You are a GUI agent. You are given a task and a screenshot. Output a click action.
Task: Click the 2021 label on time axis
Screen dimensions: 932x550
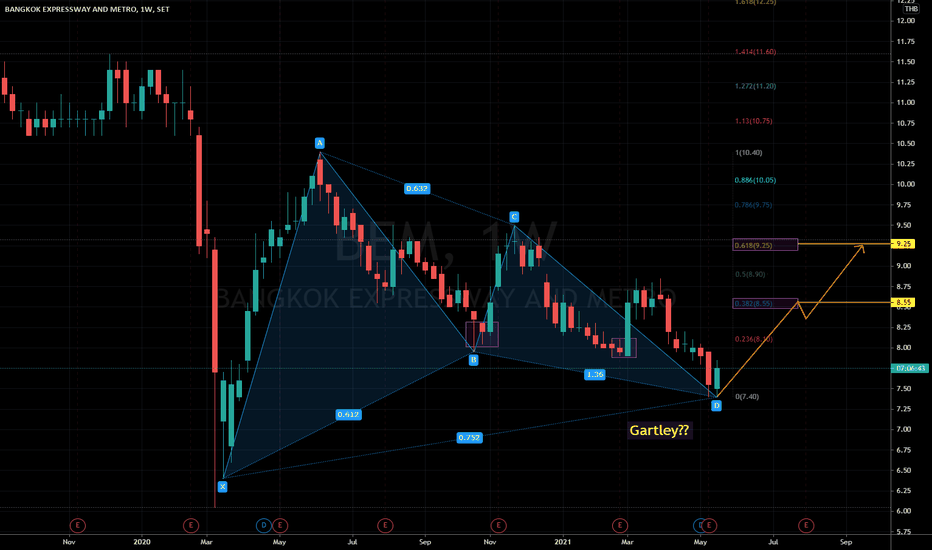pos(562,542)
